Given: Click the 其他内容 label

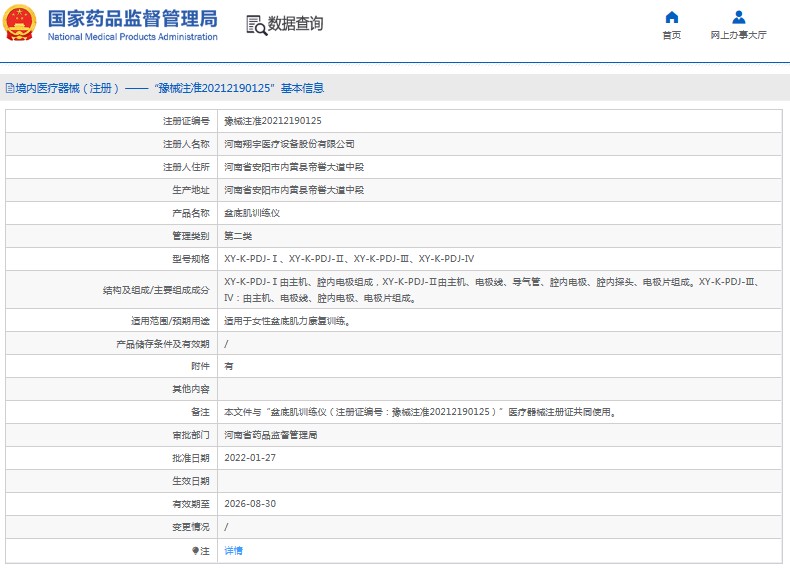Looking at the screenshot, I should tap(190, 389).
